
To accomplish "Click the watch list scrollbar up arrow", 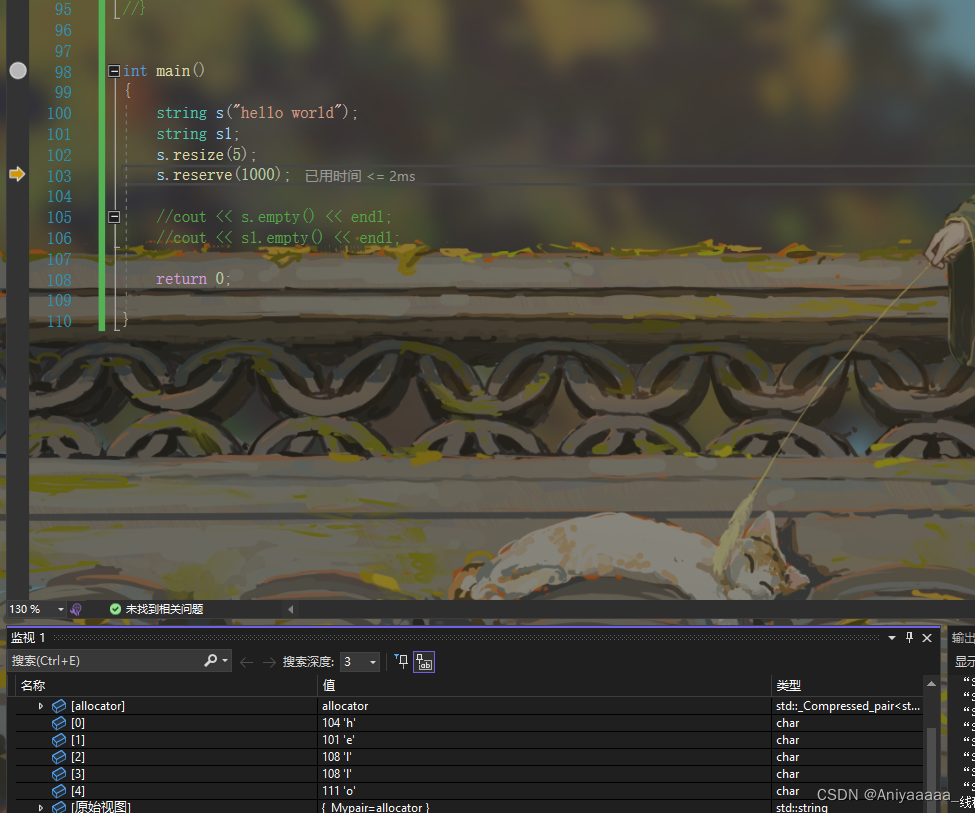I will coord(931,684).
